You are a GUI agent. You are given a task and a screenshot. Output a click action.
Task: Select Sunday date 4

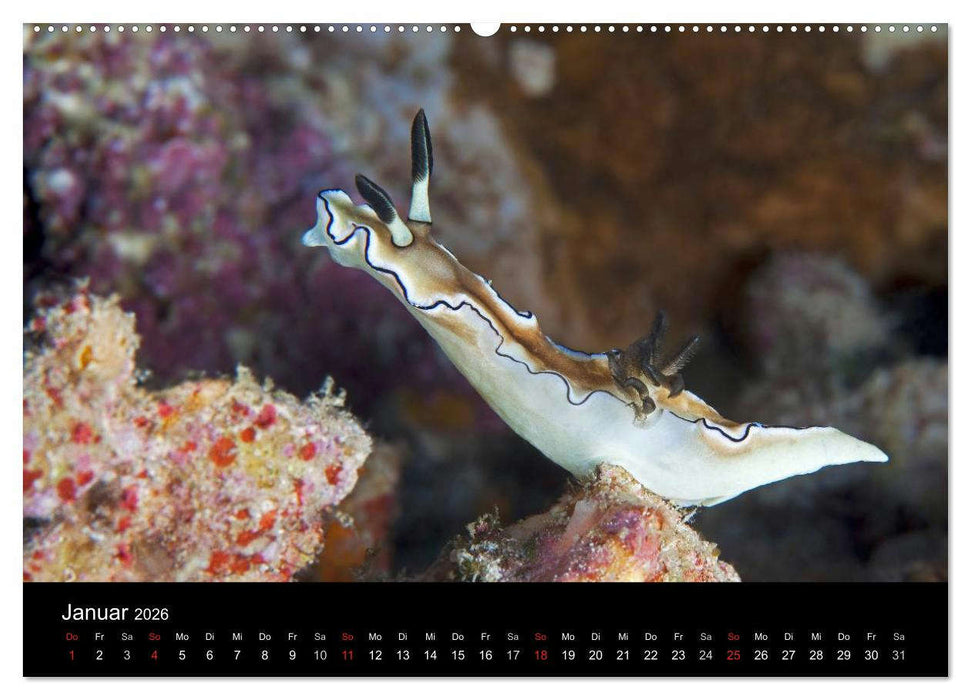154,655
